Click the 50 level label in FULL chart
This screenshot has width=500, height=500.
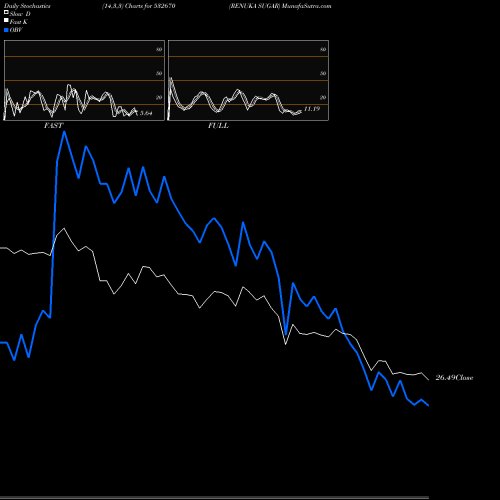coord(323,73)
